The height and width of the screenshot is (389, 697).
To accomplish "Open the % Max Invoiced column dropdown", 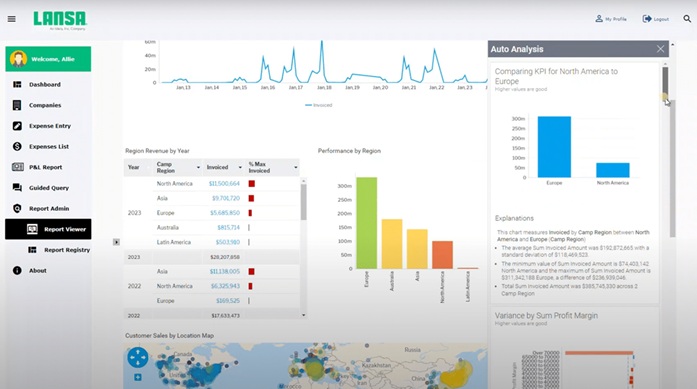I will tap(296, 167).
